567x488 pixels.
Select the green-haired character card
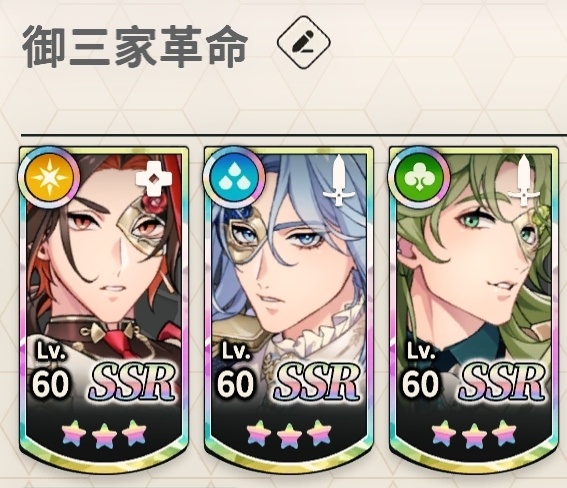(474, 307)
